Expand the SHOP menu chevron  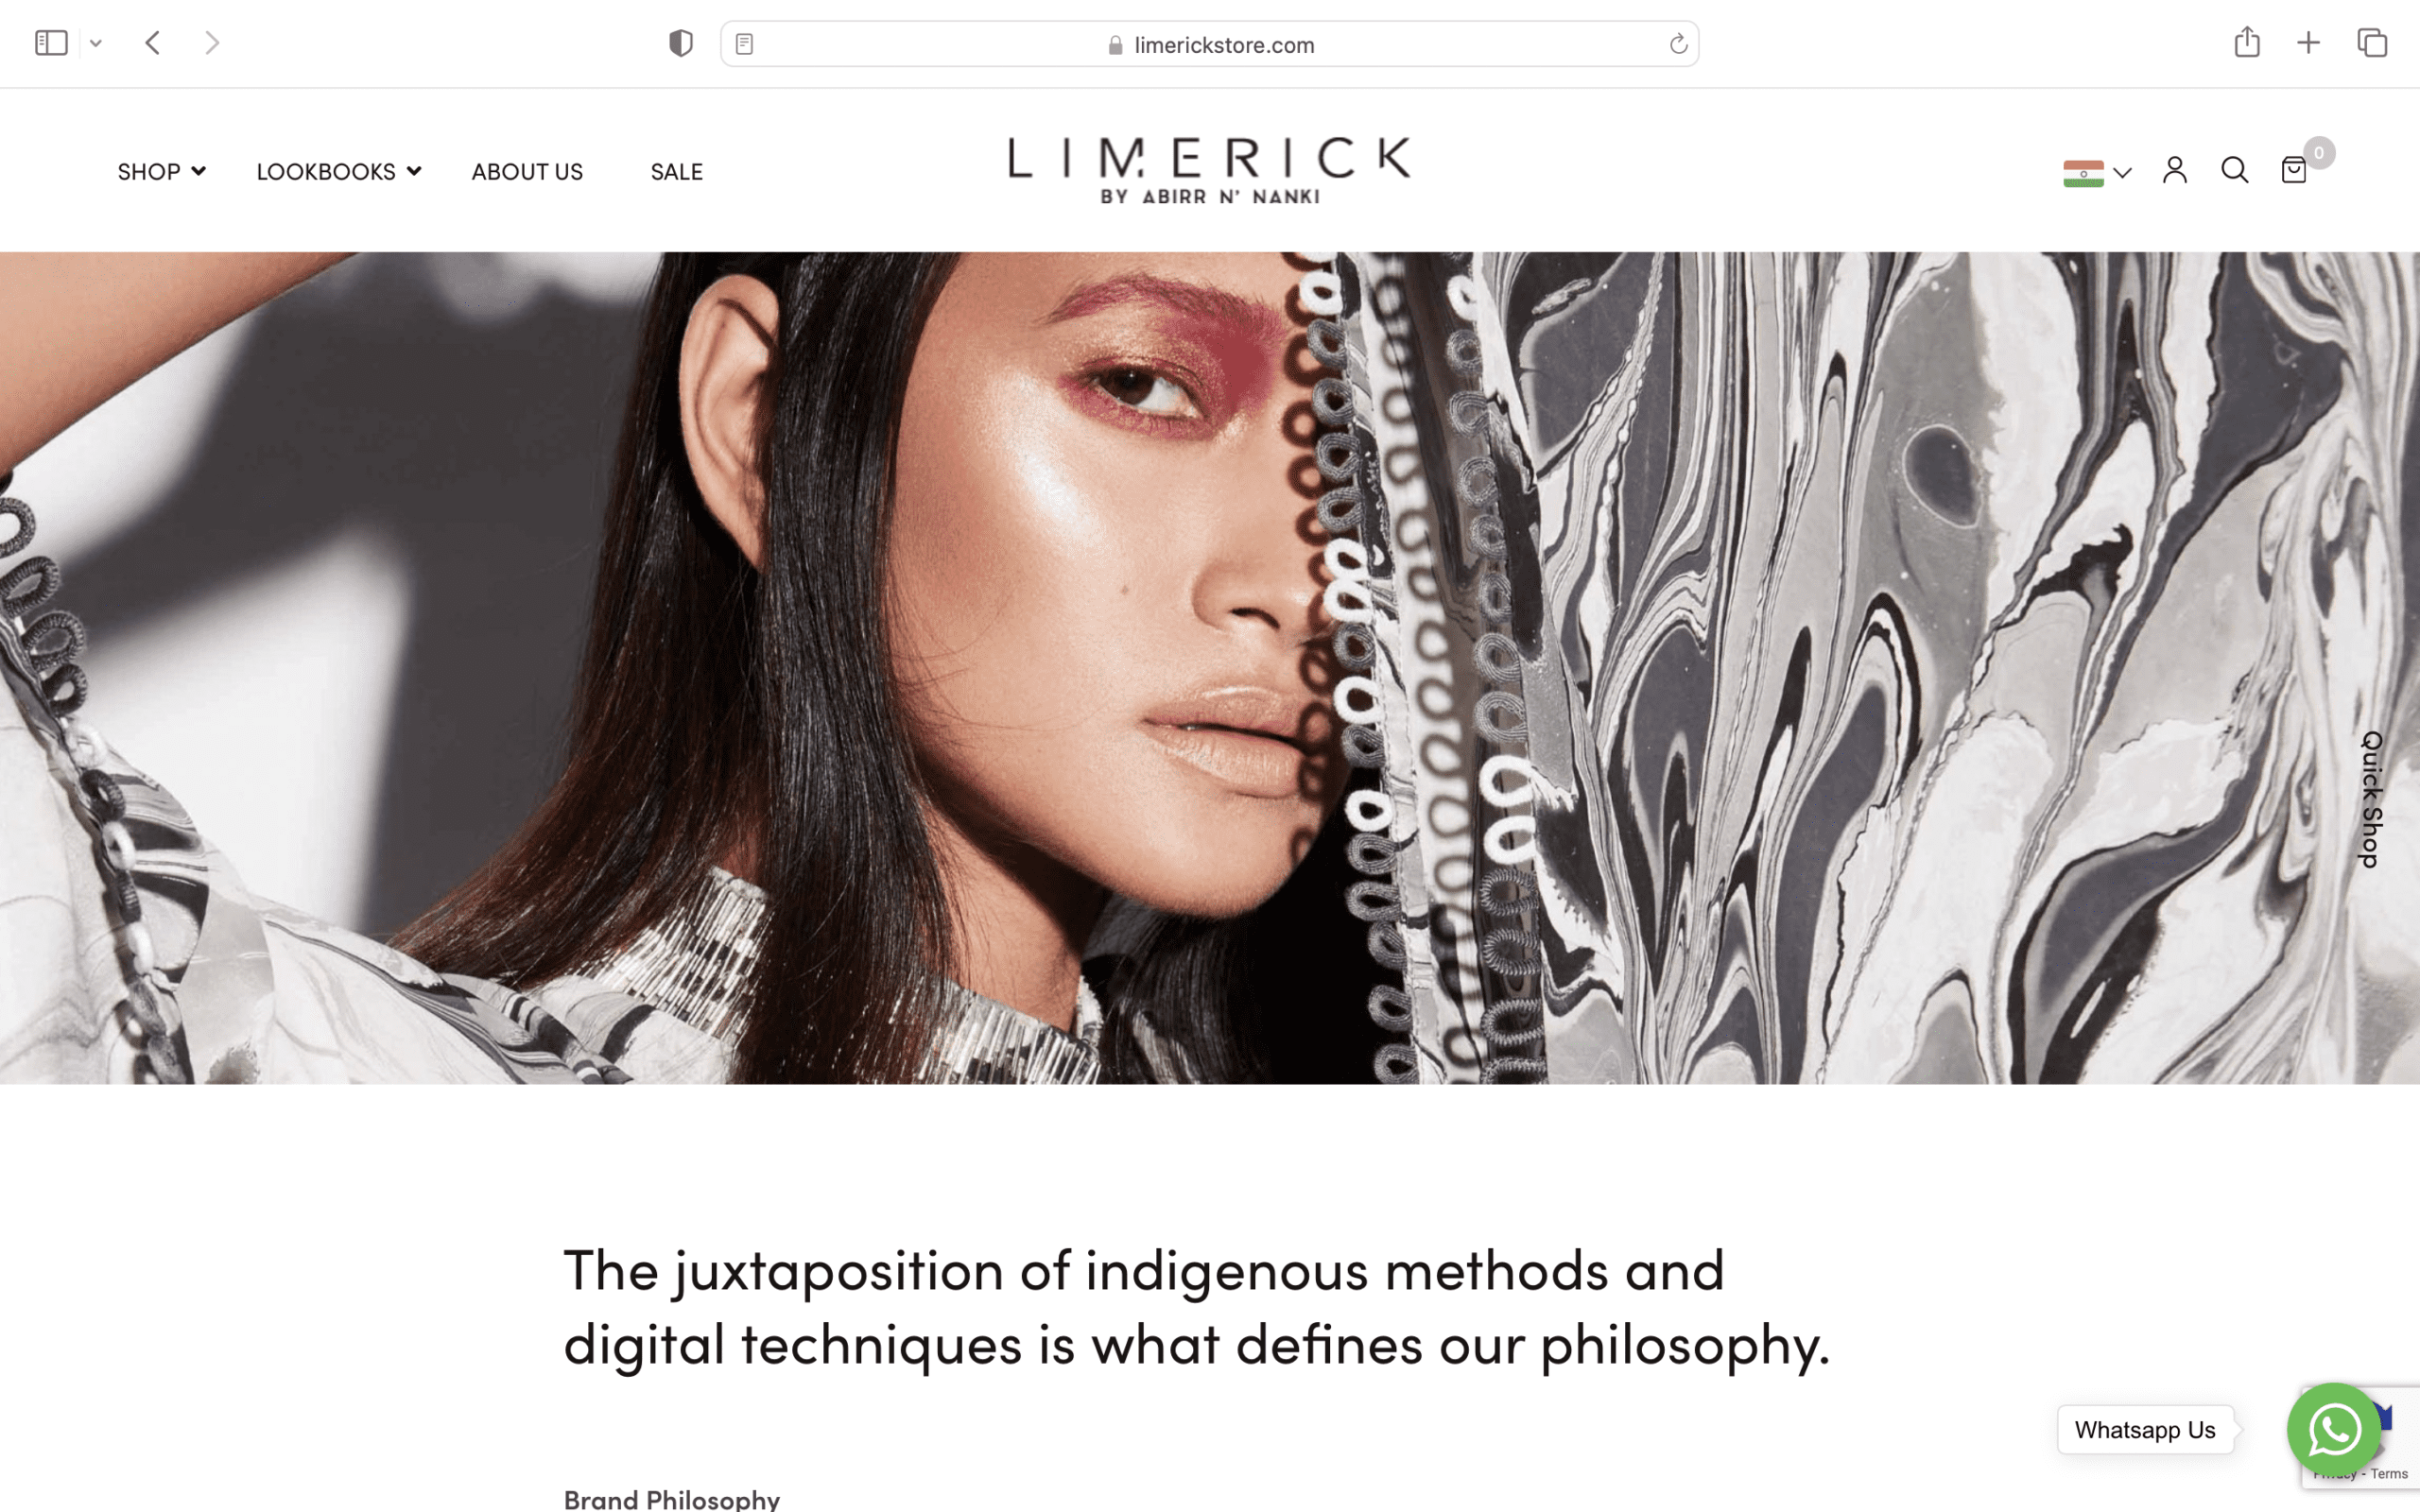[199, 171]
